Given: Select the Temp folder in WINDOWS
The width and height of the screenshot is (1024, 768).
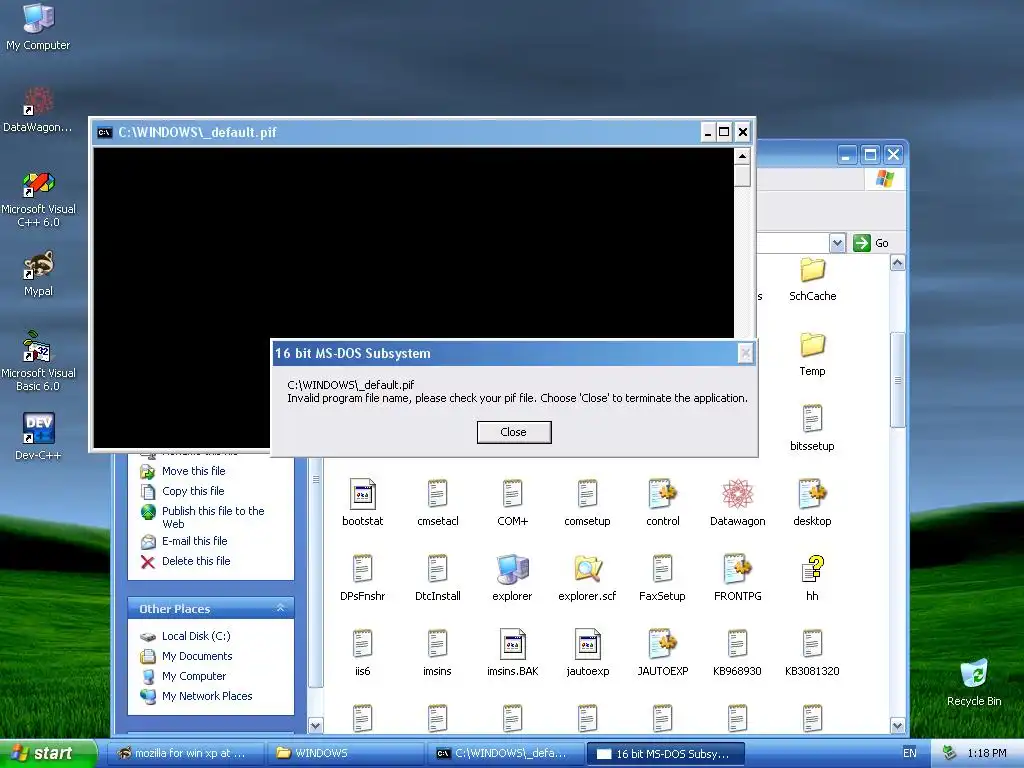Looking at the screenshot, I should [812, 354].
